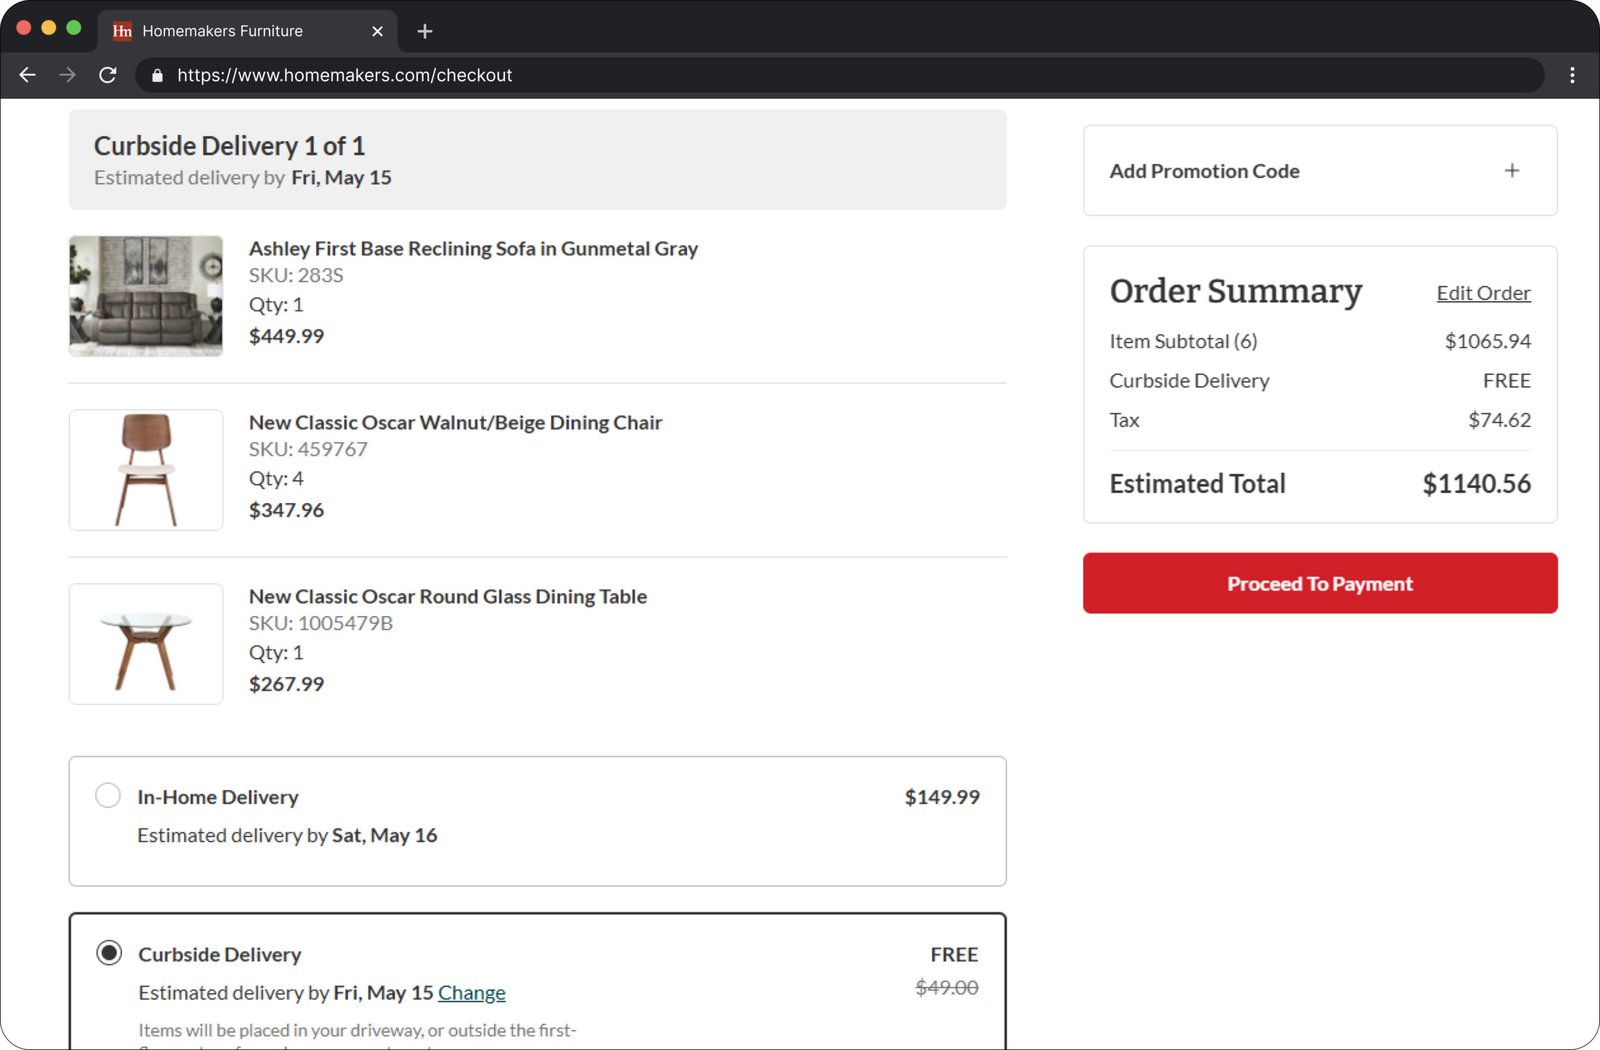Click the browser forward arrow
This screenshot has width=1600, height=1050.
point(67,75)
